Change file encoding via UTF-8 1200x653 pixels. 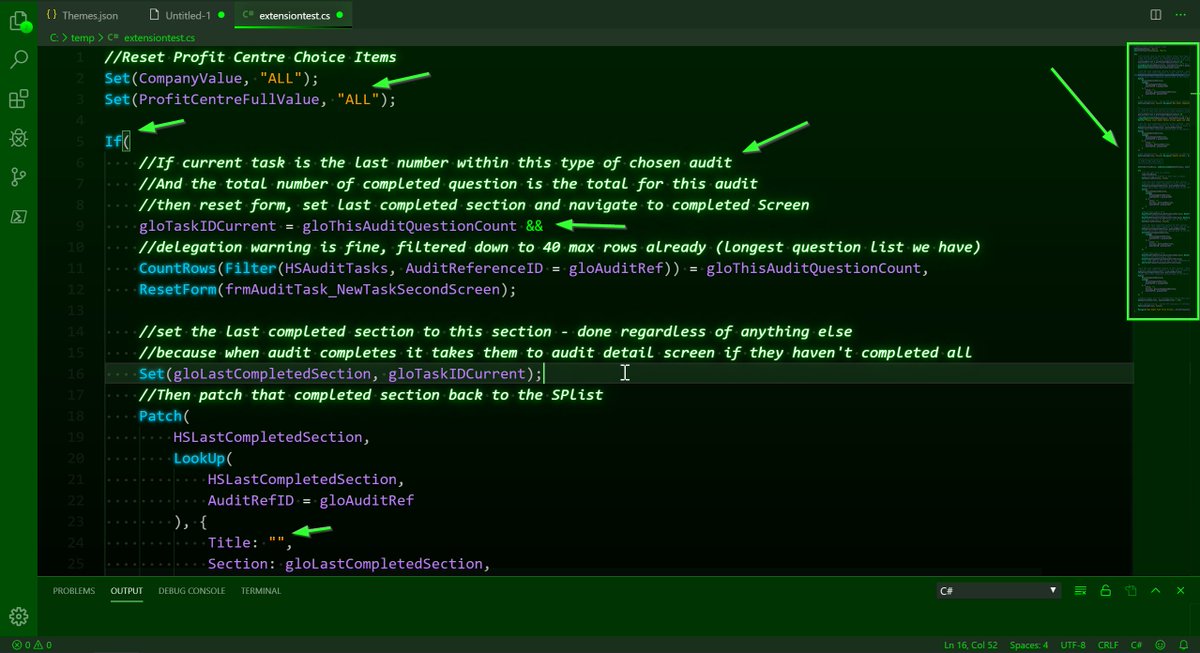point(1074,645)
